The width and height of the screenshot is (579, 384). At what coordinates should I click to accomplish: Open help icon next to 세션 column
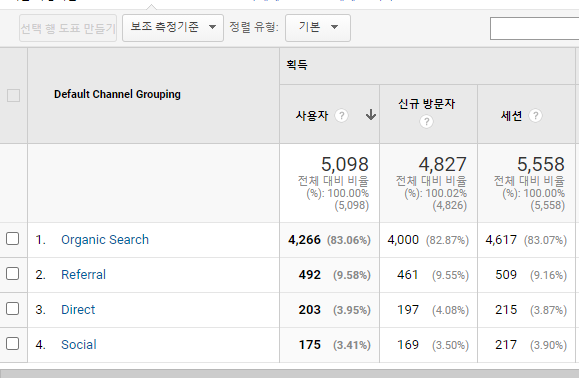535,116
